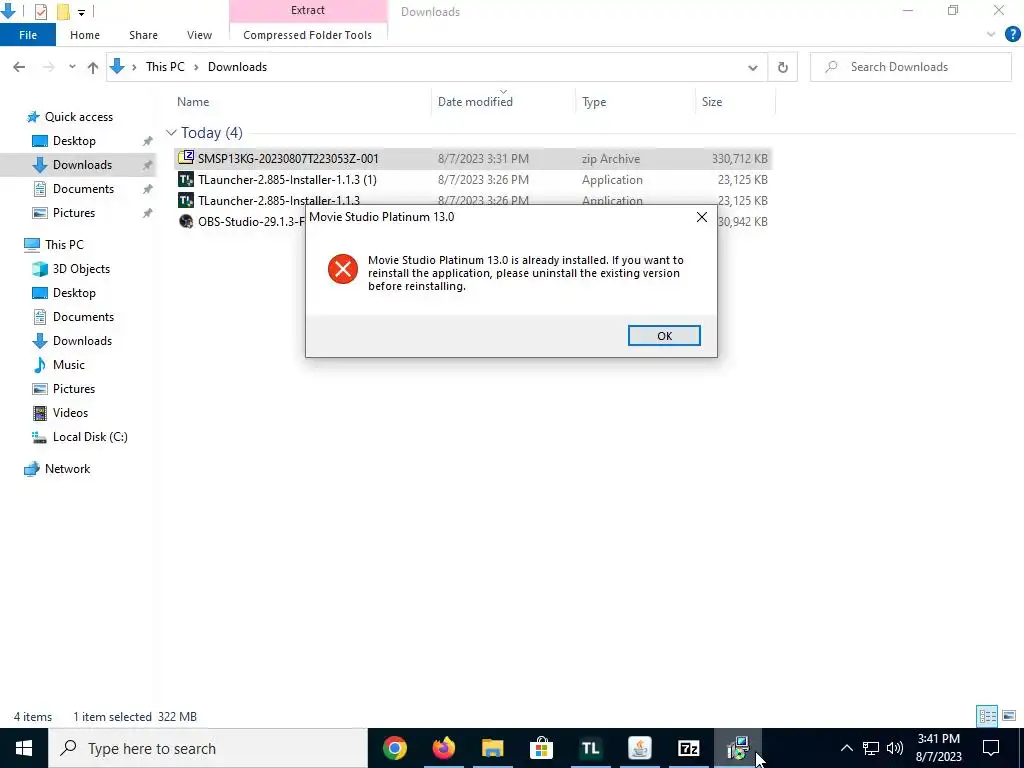The height and width of the screenshot is (768, 1024).
Task: Open Documents under This PC
Action: tap(83, 317)
